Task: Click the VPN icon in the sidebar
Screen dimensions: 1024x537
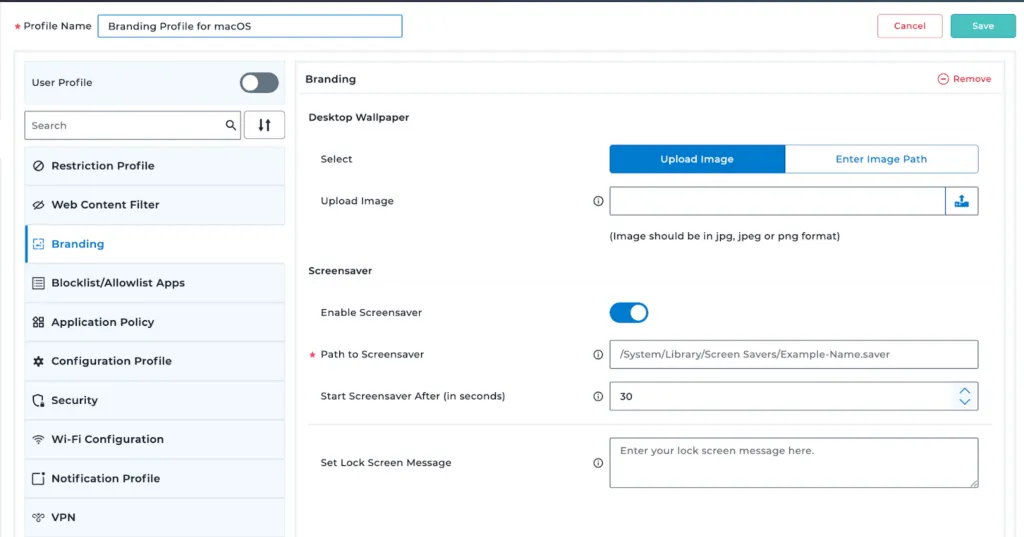Action: 39,517
